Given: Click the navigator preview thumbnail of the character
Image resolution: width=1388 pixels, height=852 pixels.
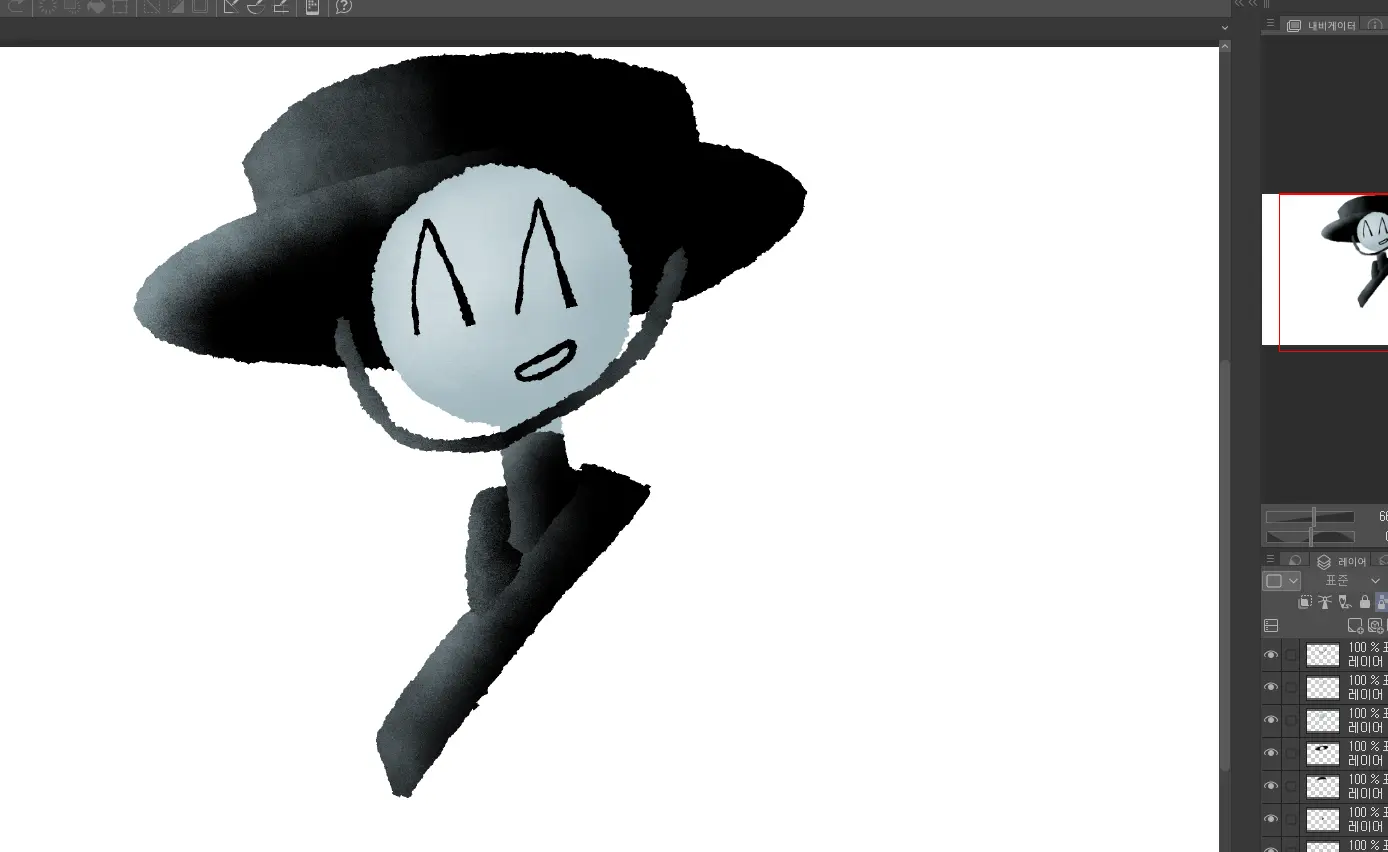Looking at the screenshot, I should (x=1333, y=271).
